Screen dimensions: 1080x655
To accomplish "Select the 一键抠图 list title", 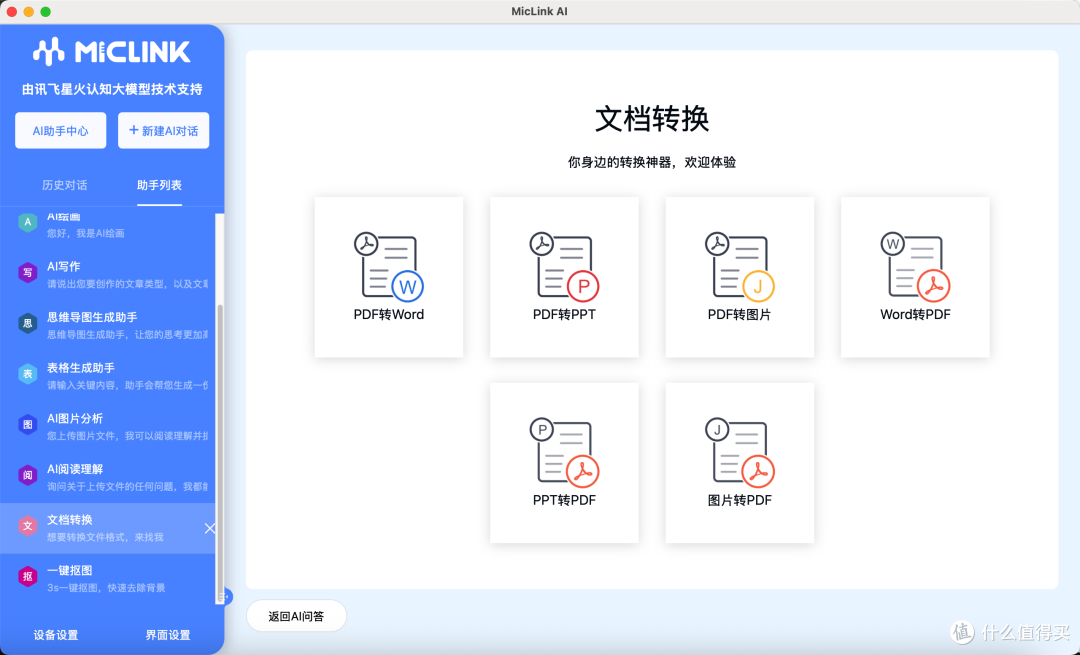I will 70,570.
